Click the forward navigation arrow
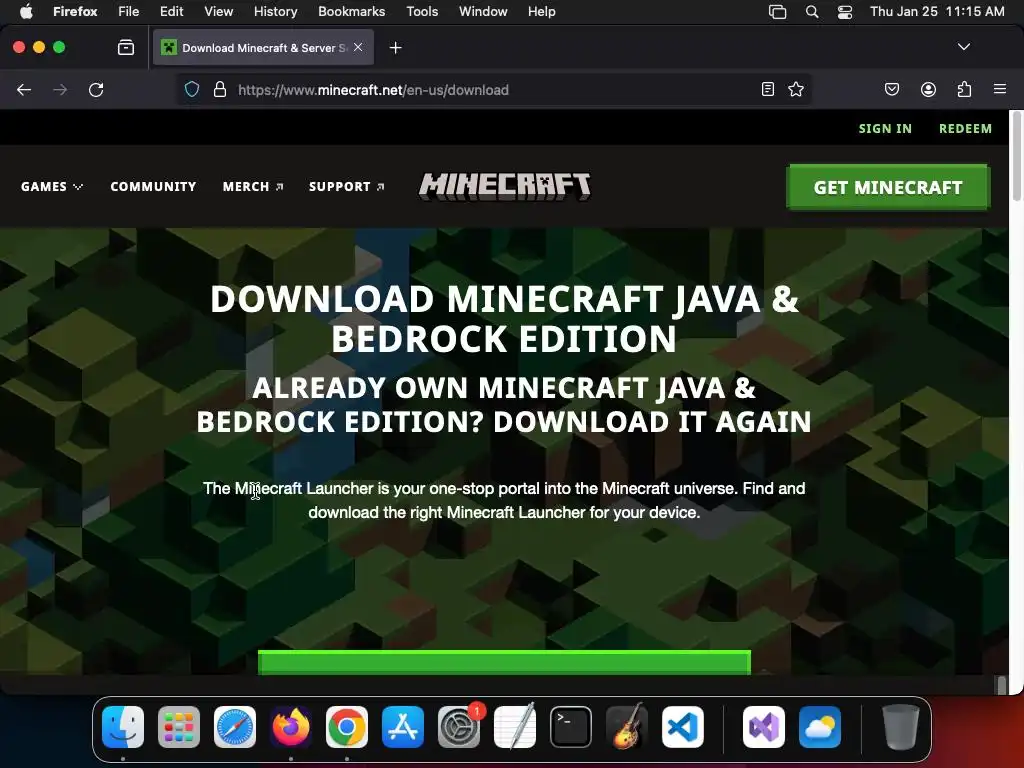This screenshot has width=1024, height=768. (60, 89)
